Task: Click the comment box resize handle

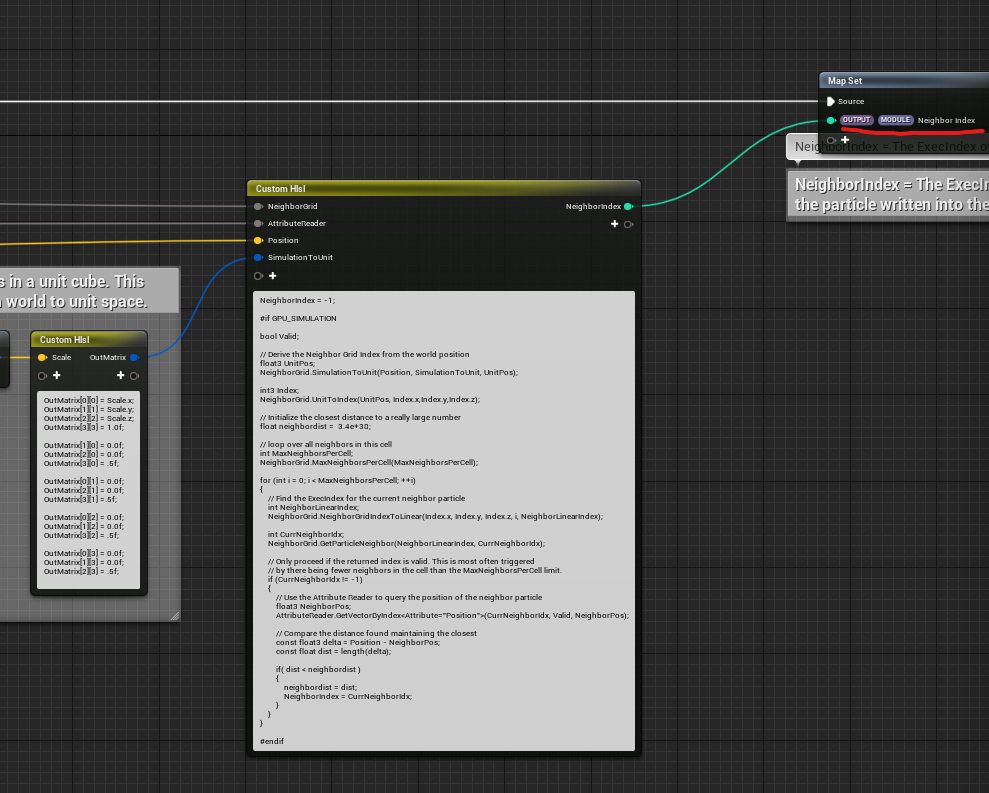Action: 175,616
